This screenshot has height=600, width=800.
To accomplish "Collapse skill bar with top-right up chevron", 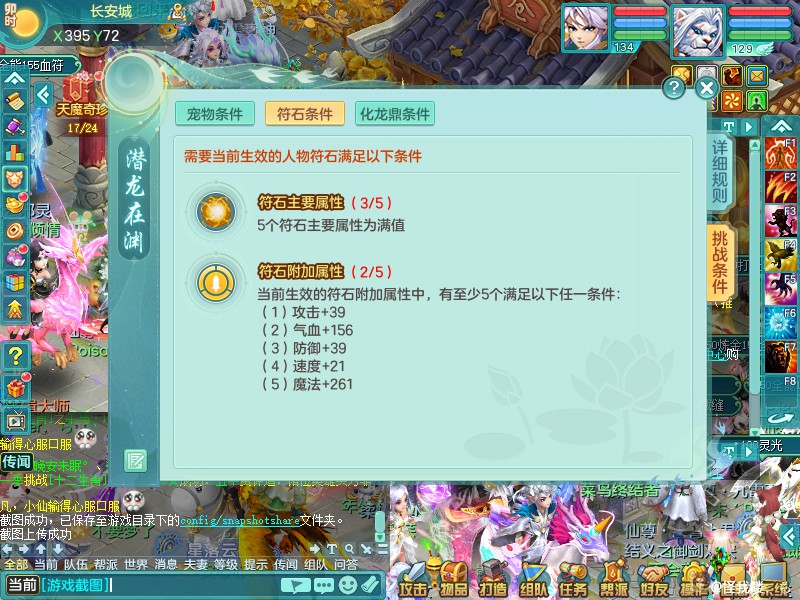I will (781, 126).
